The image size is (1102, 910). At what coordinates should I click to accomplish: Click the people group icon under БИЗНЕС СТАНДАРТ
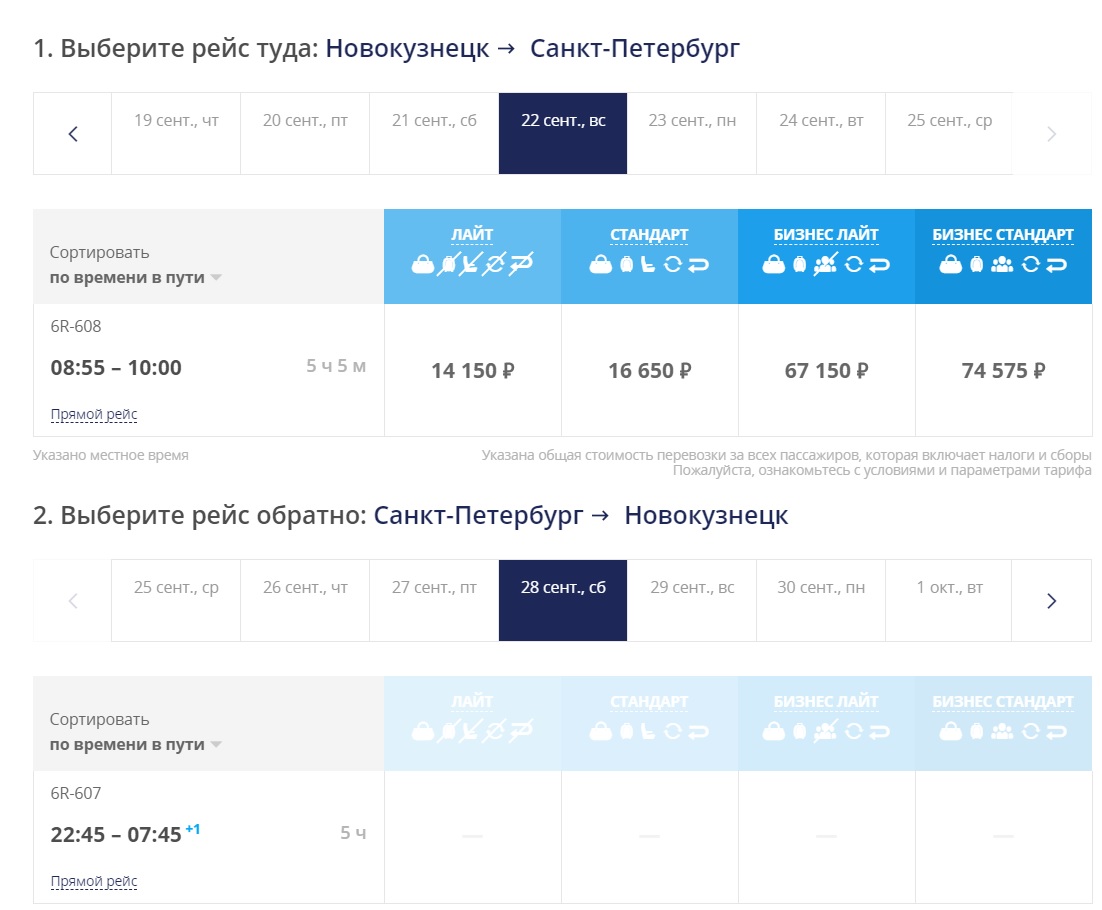point(1002,264)
